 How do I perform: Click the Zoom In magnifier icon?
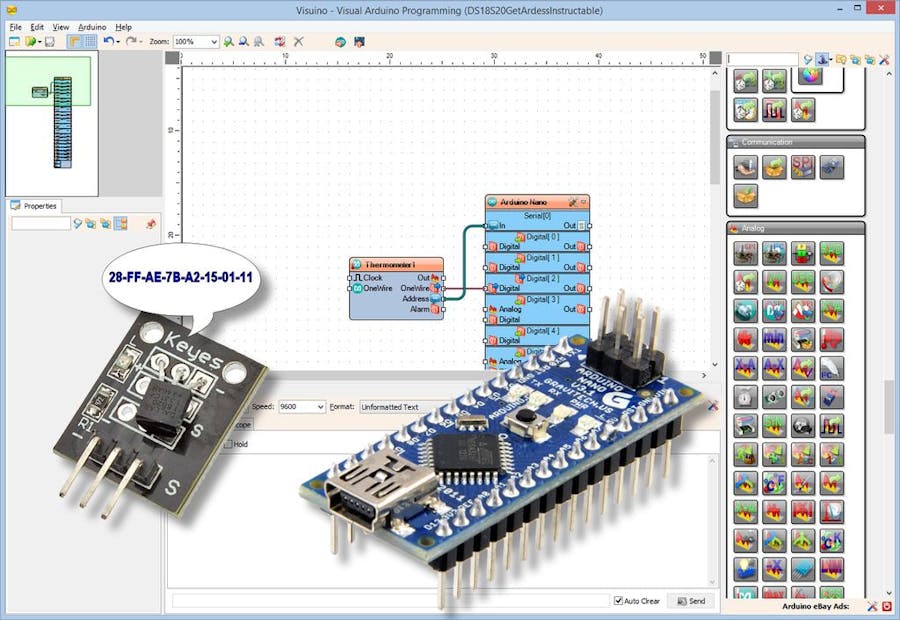point(229,42)
